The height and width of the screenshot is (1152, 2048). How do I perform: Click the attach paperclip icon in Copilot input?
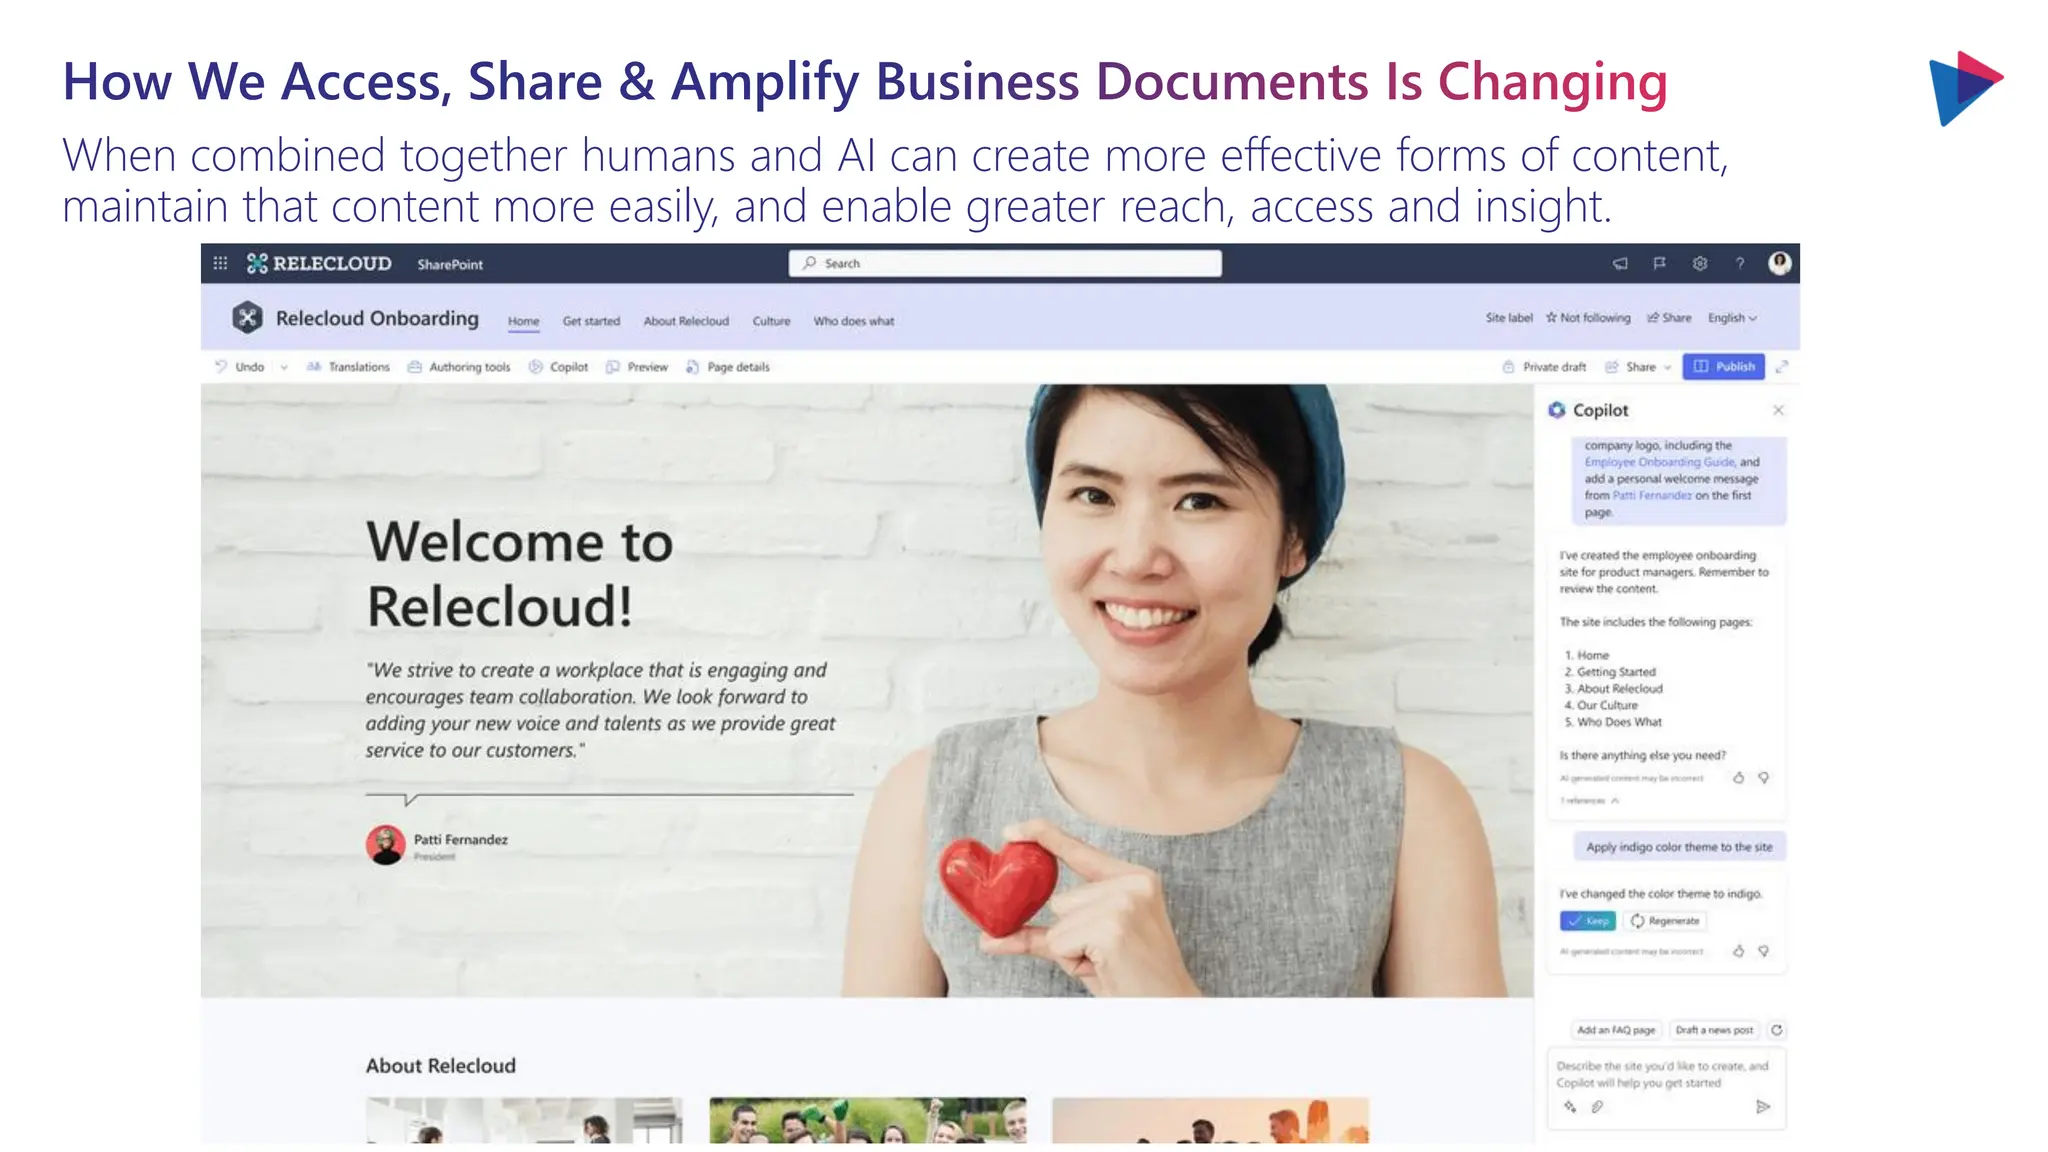pyautogui.click(x=1597, y=1106)
